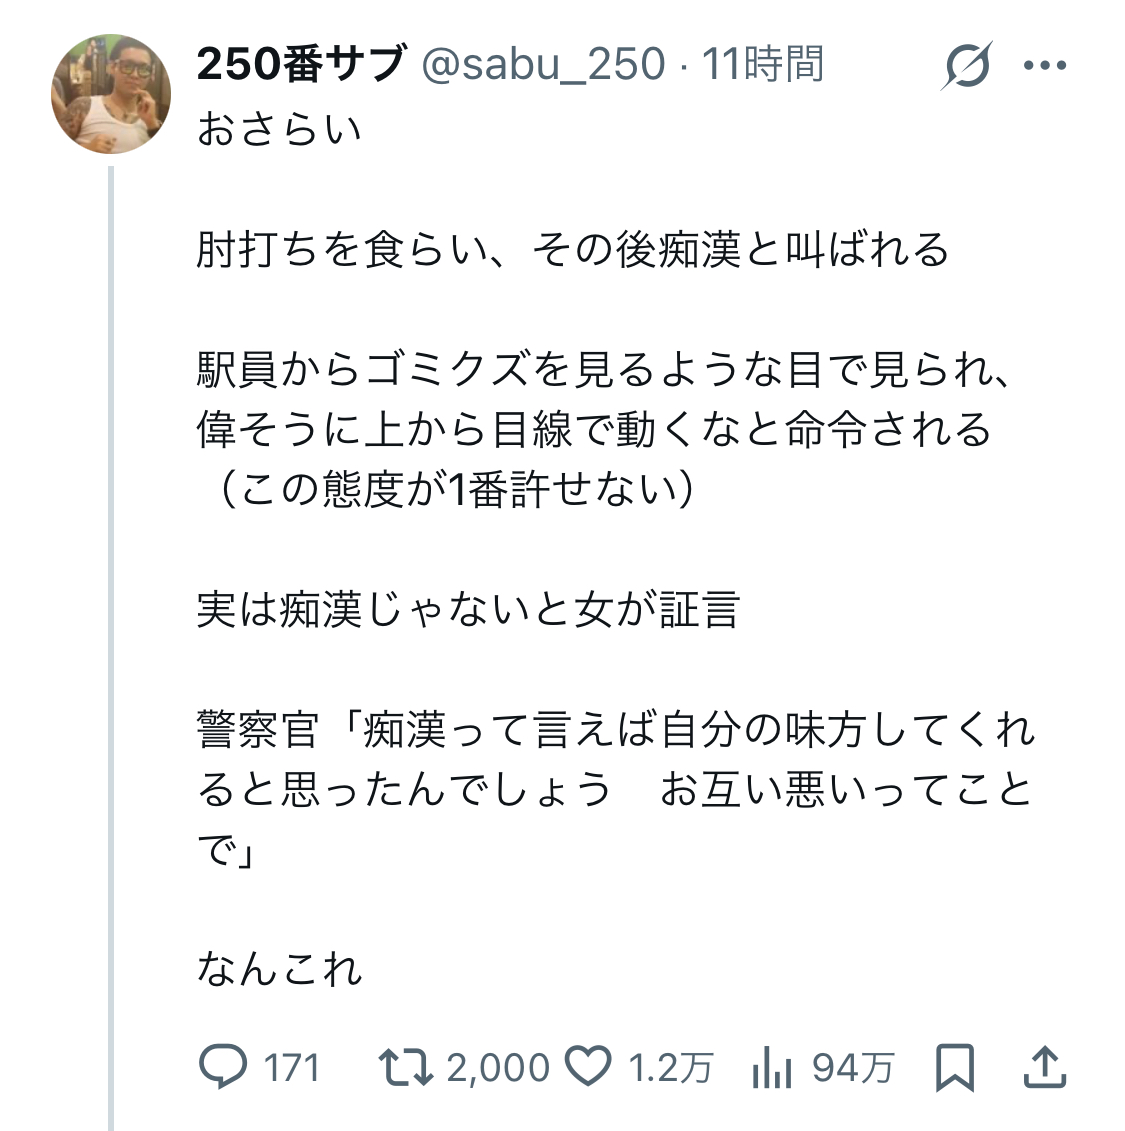This screenshot has height=1131, width=1125.
Task: Open the 250番サブ profile picture
Action: 111,94
